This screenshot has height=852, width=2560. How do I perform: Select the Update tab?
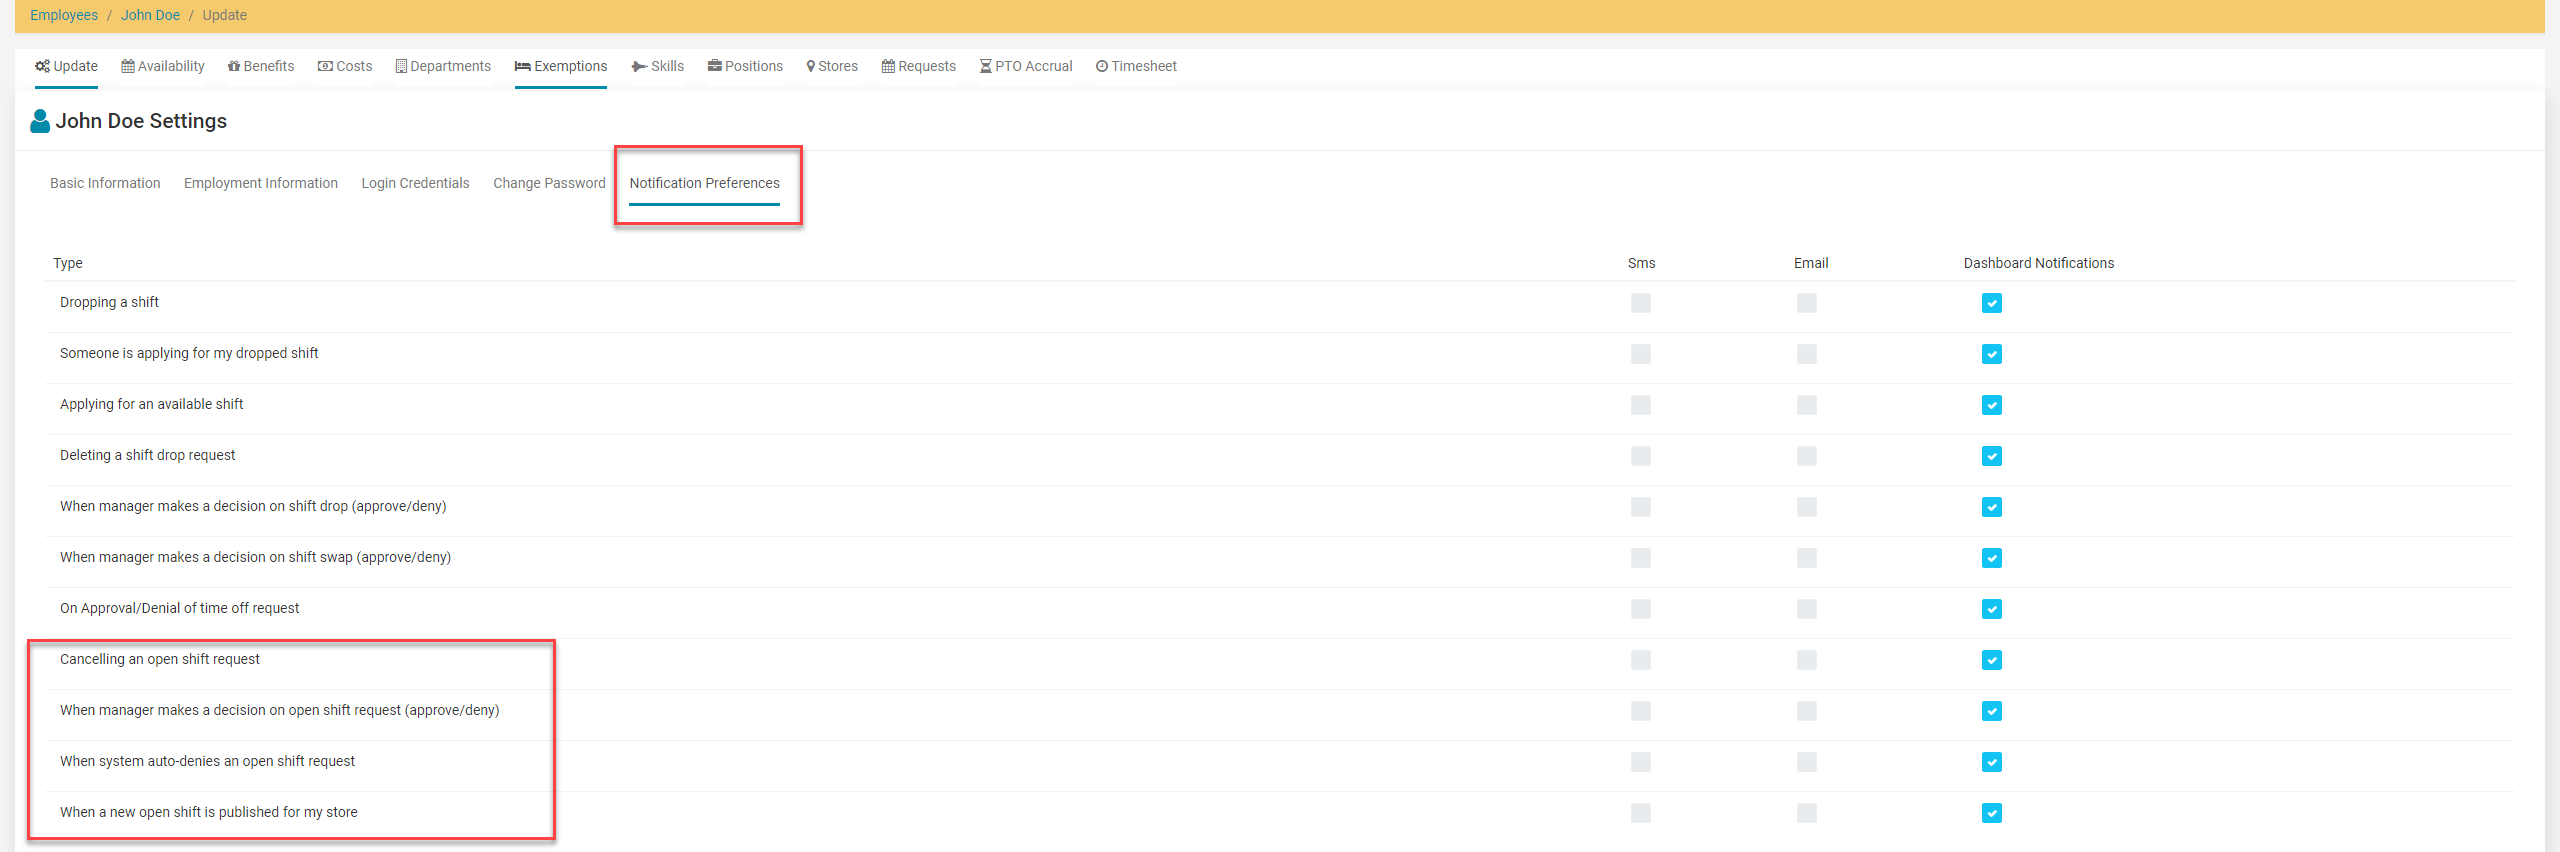click(66, 66)
